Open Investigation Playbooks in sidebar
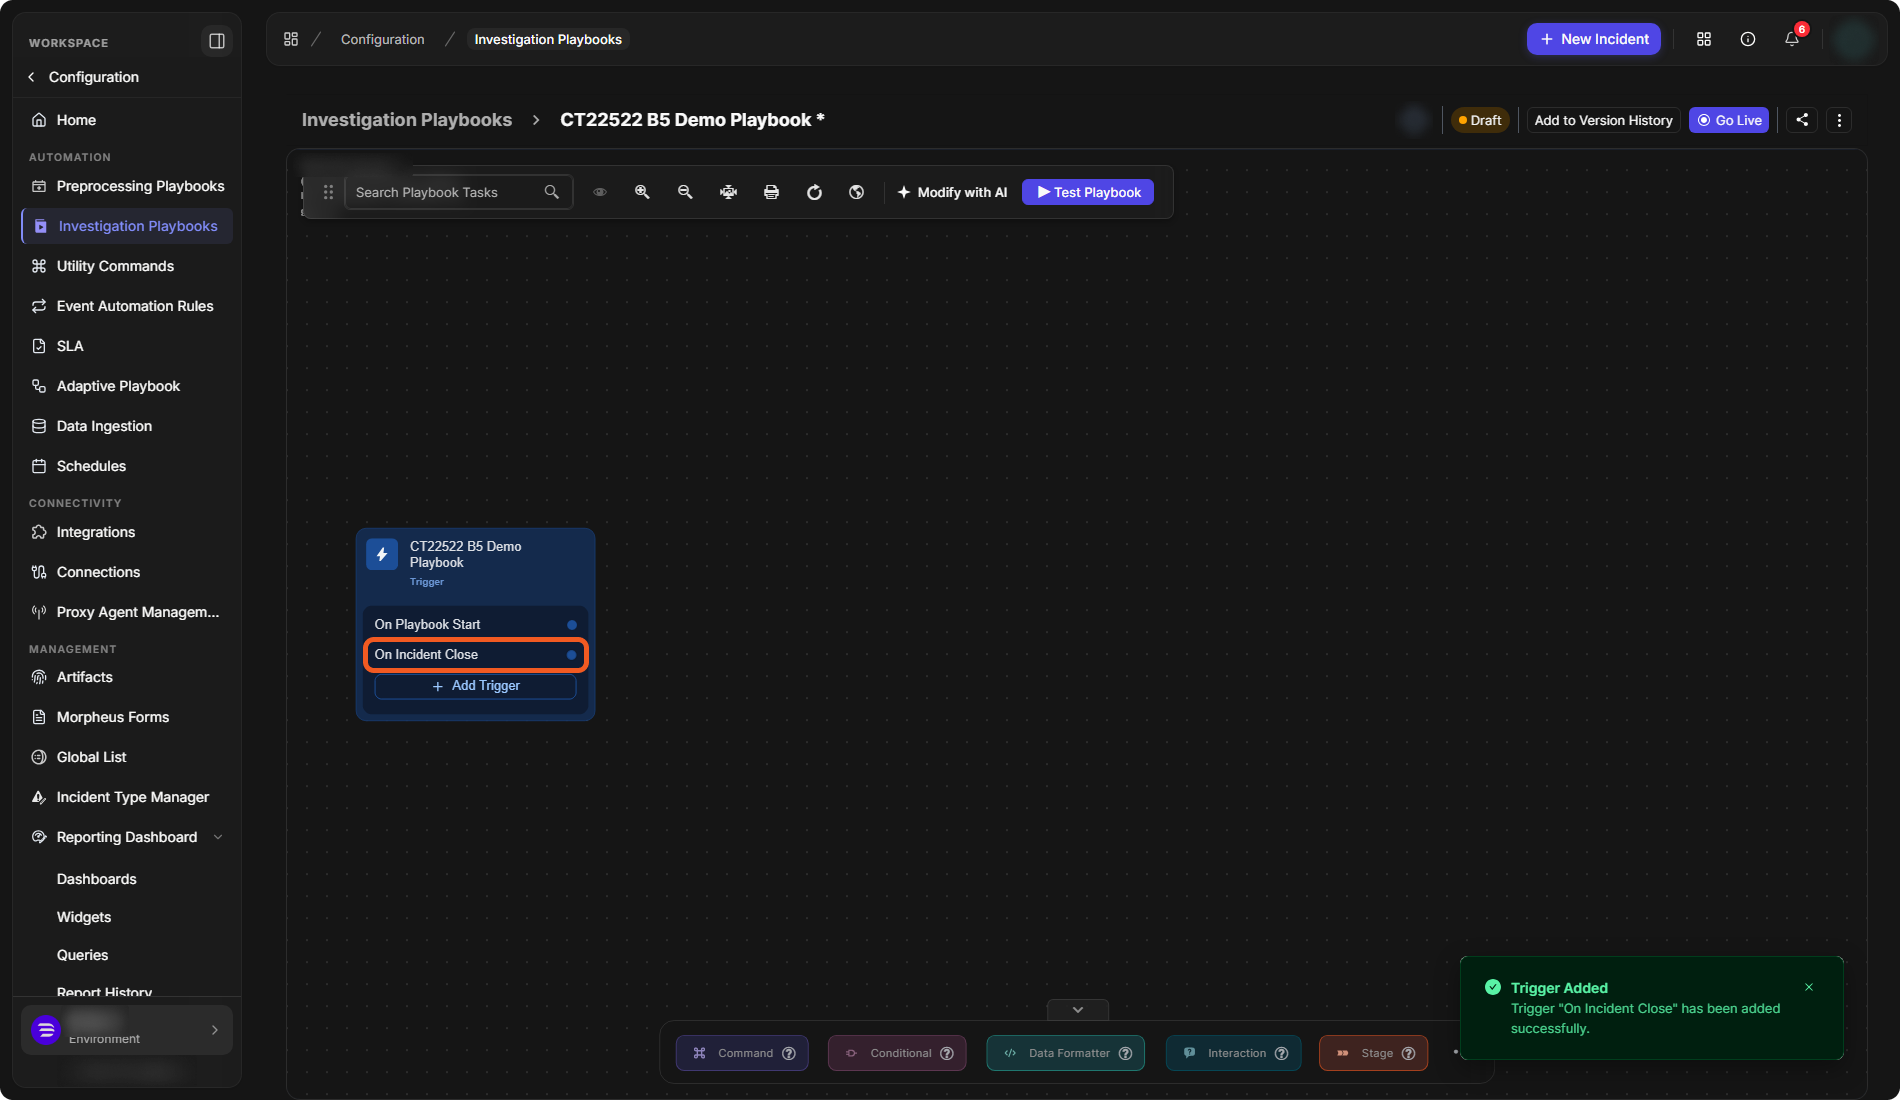 coord(127,226)
